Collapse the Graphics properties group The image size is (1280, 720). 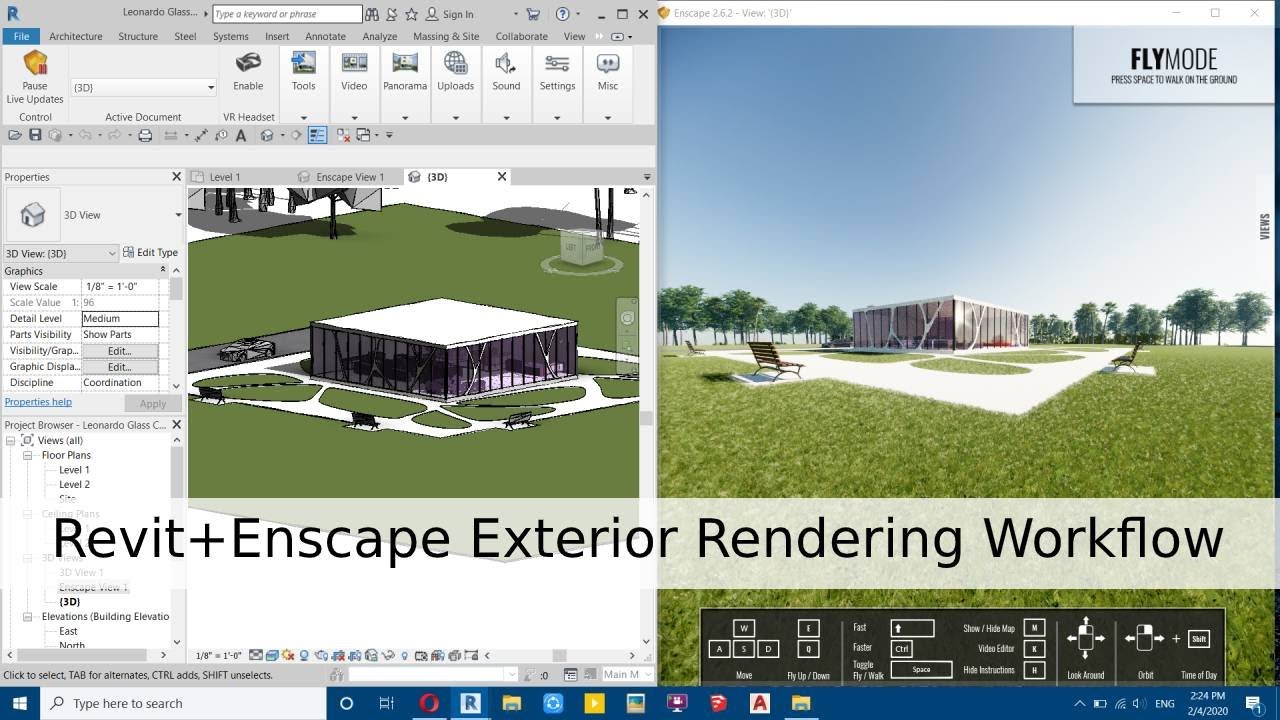click(163, 270)
